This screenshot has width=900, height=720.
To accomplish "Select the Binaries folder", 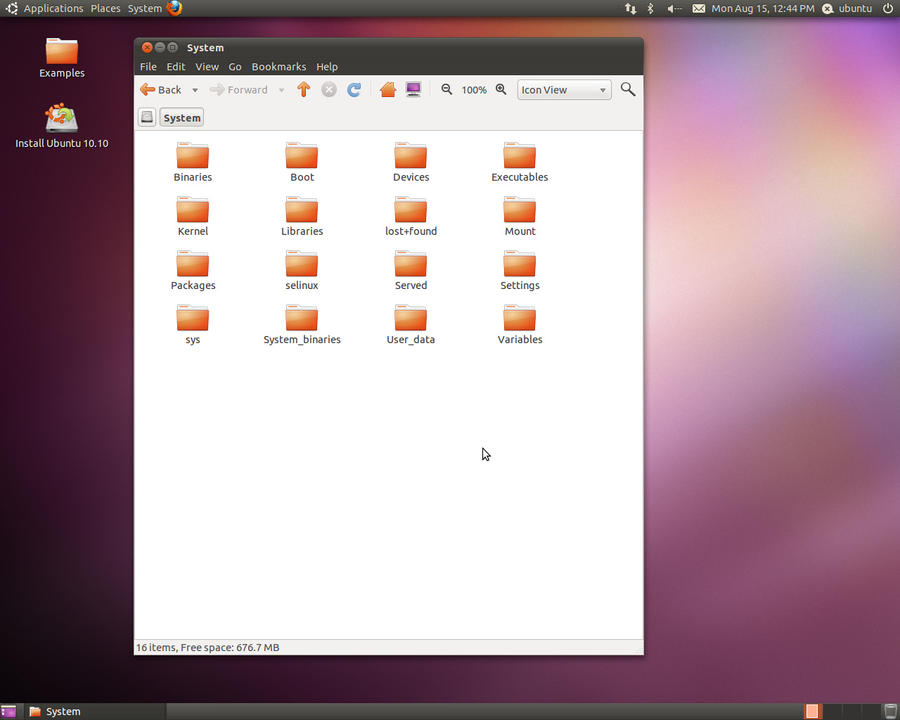I will point(193,162).
